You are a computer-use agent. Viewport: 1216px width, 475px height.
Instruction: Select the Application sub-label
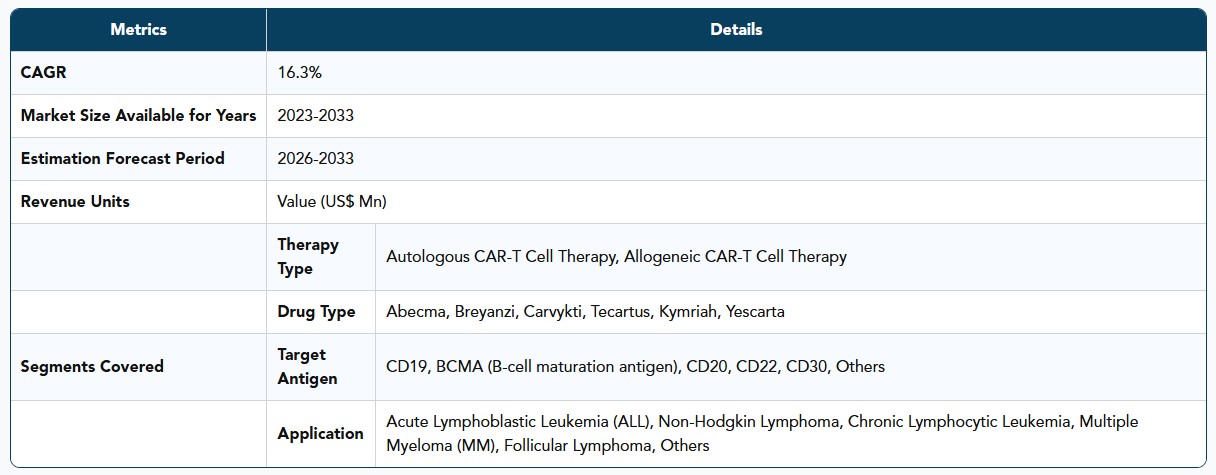(320, 433)
